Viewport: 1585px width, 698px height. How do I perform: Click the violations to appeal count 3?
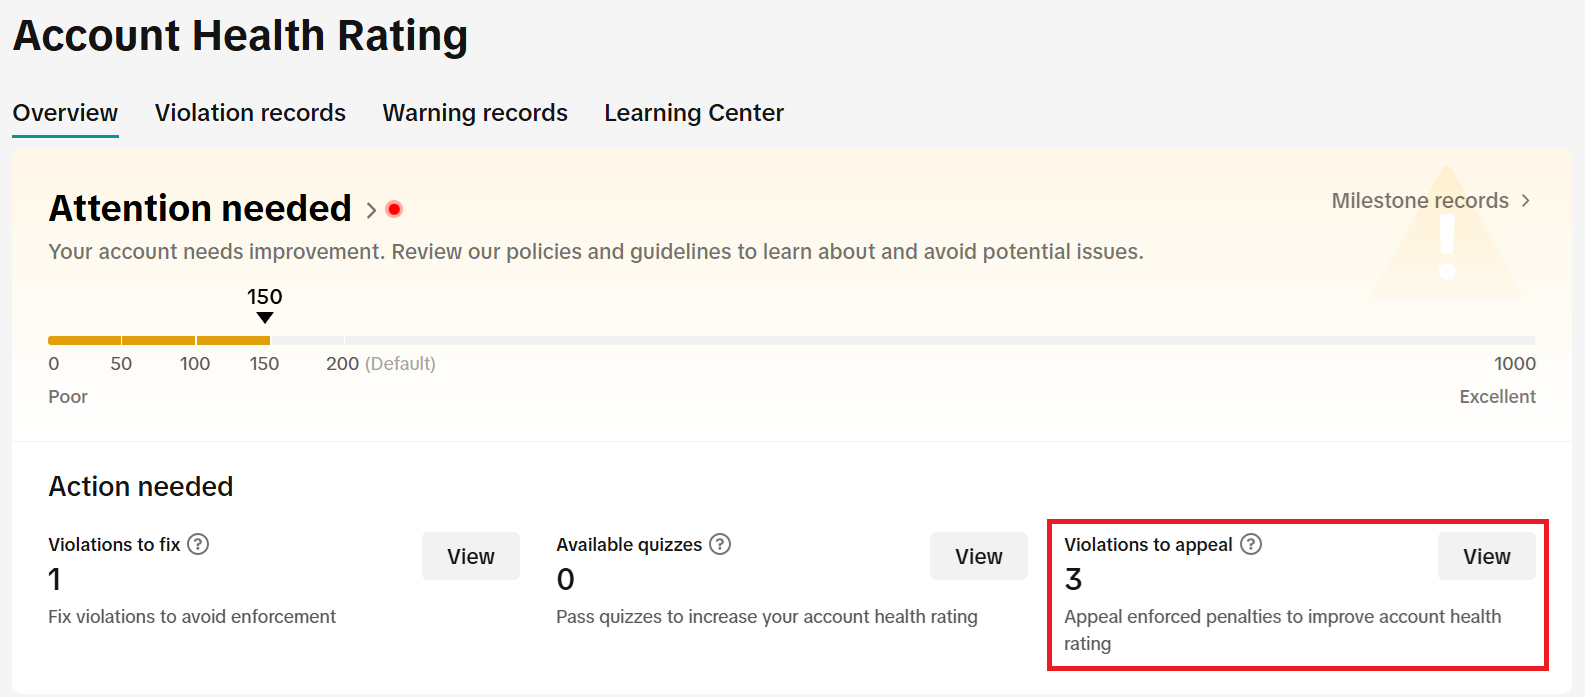pos(1073,580)
